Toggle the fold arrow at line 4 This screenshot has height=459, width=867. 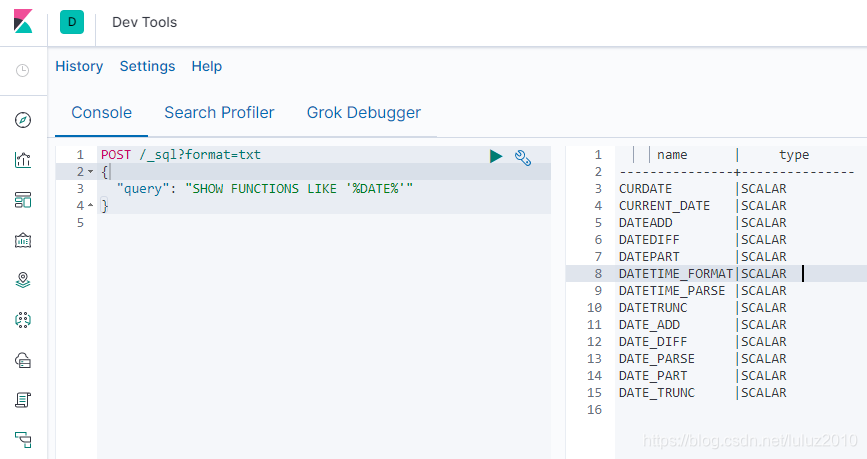[91, 206]
